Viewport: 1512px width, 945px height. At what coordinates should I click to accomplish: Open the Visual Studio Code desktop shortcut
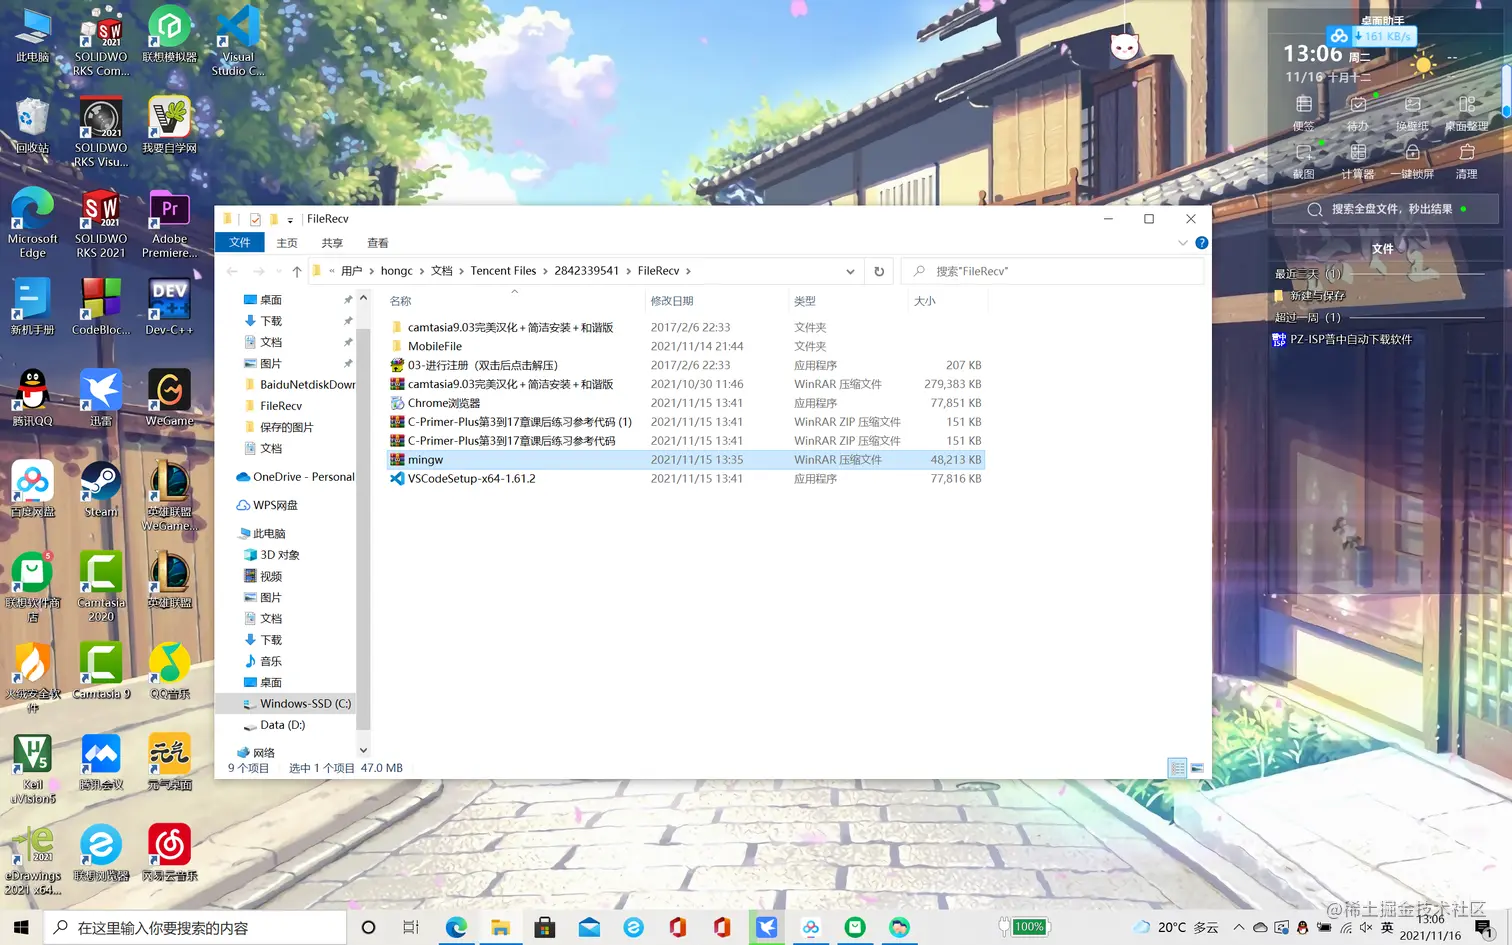coord(238,40)
